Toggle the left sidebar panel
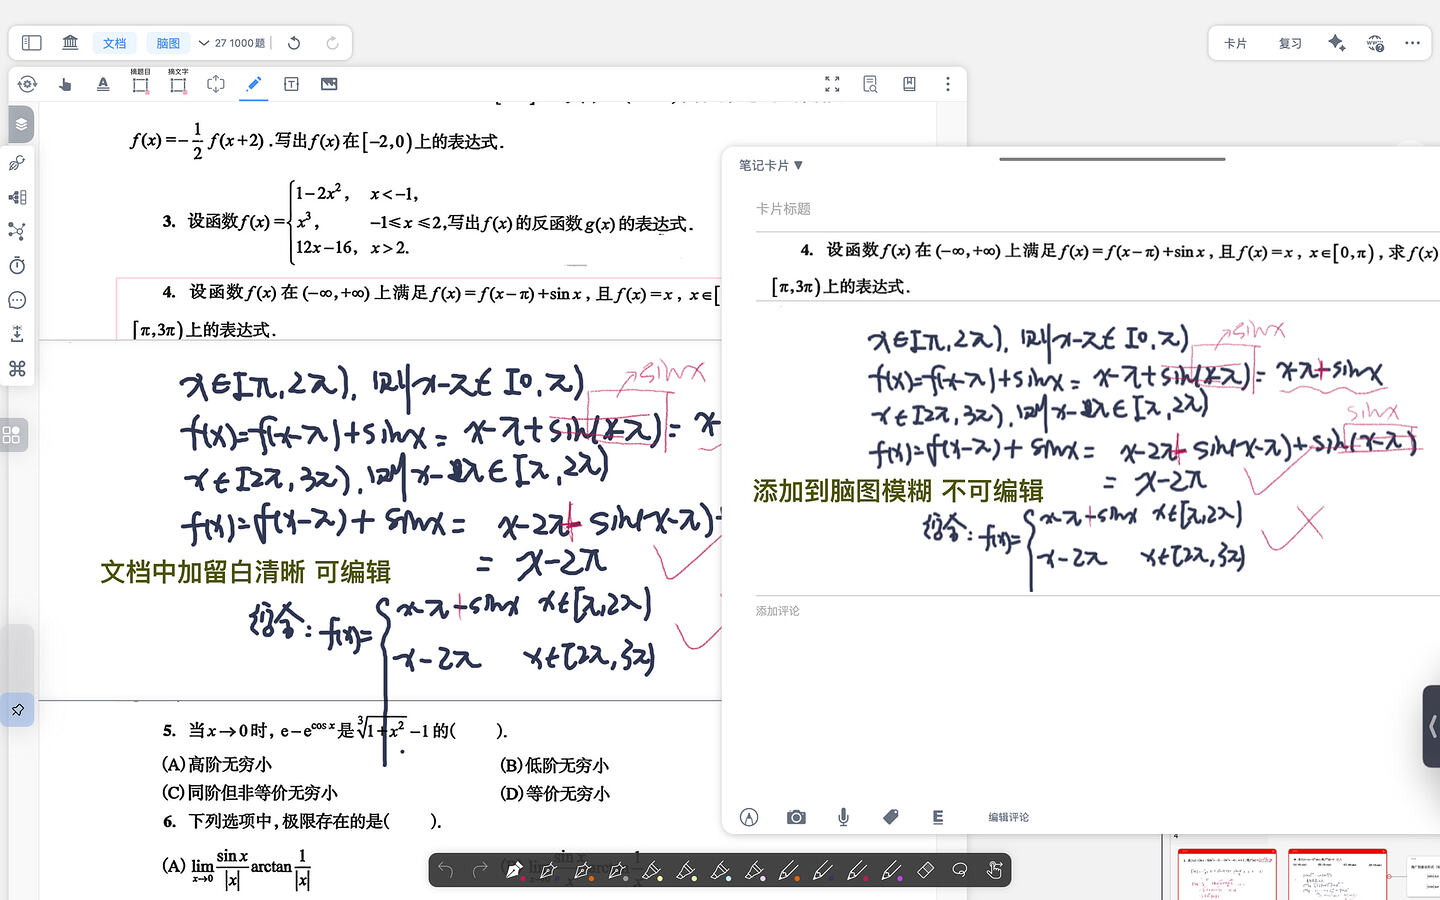This screenshot has height=900, width=1440. click(30, 42)
